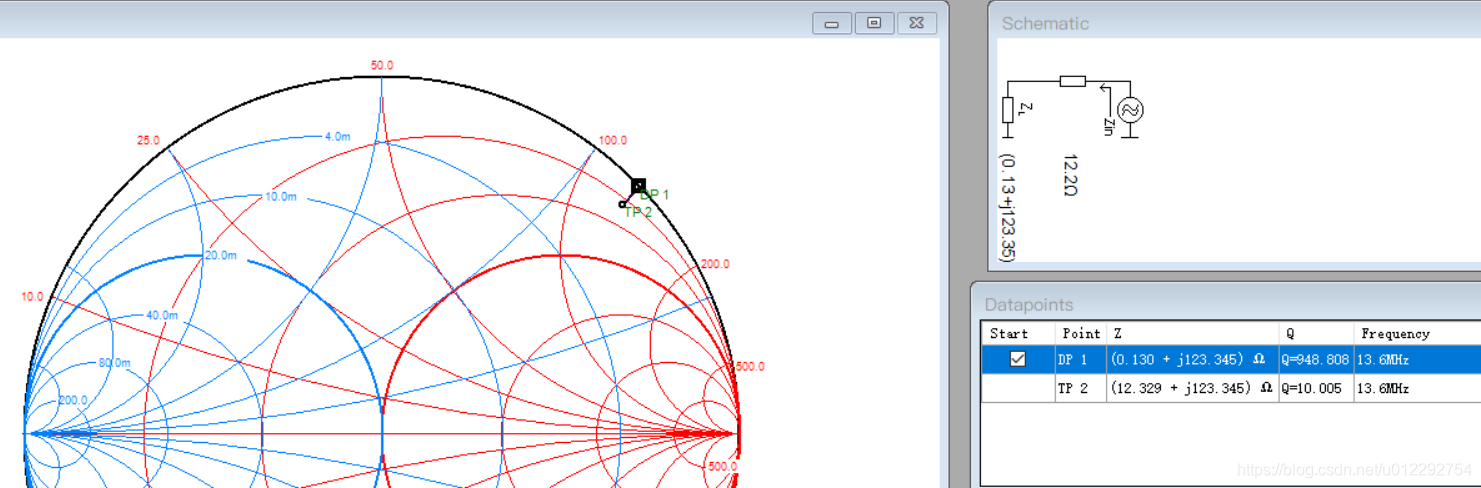The height and width of the screenshot is (488, 1481).
Task: Click the Point column header
Action: (x=1080, y=333)
